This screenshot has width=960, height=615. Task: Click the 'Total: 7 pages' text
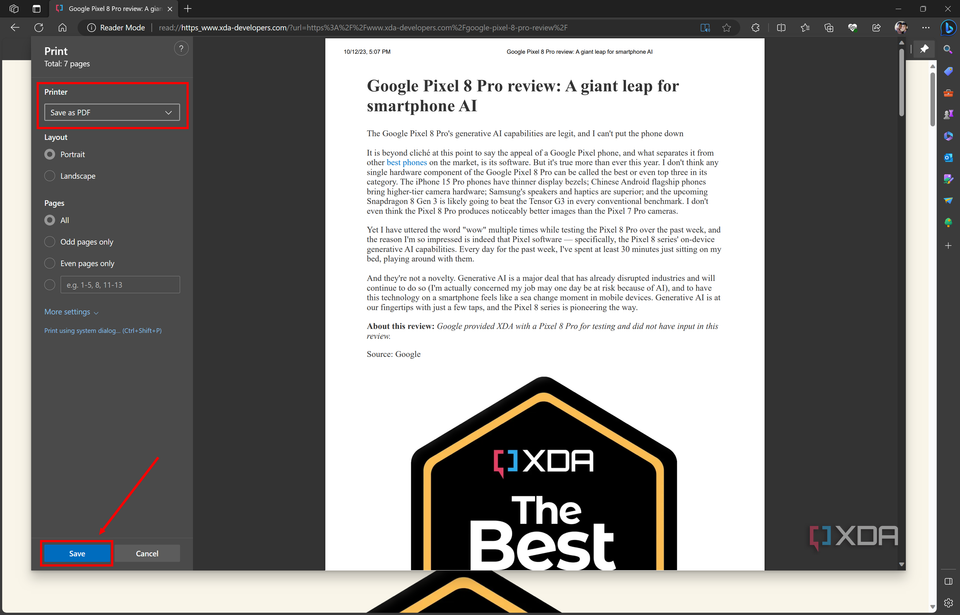[x=67, y=64]
